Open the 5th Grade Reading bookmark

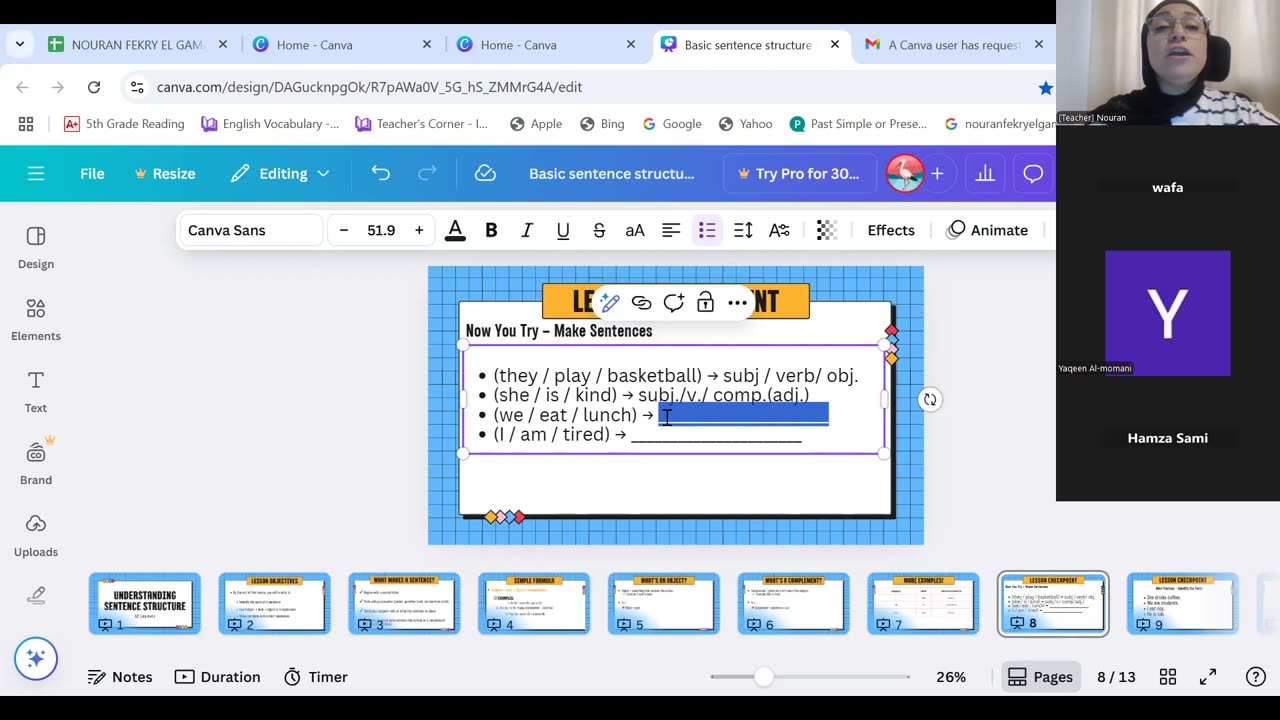point(124,124)
